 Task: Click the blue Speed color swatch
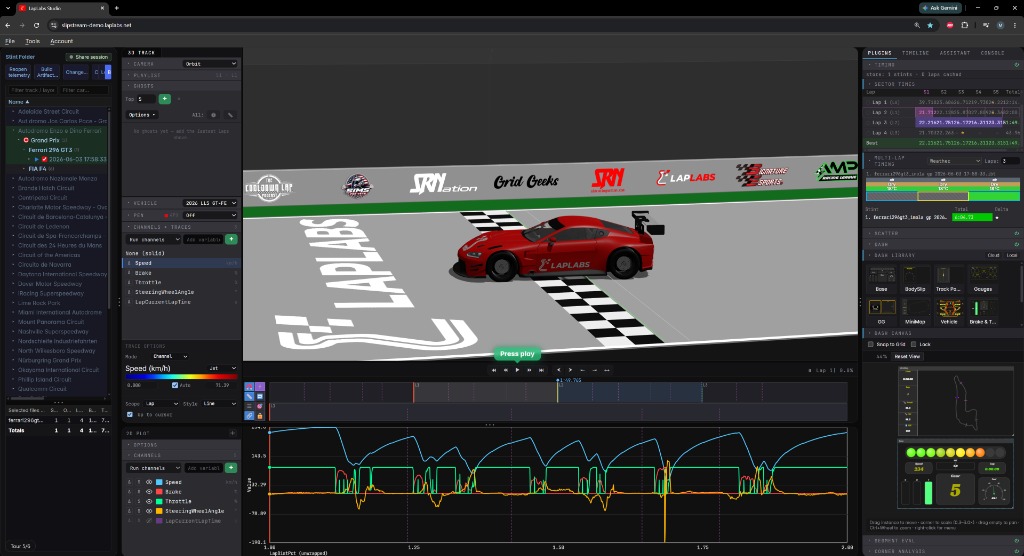point(159,482)
